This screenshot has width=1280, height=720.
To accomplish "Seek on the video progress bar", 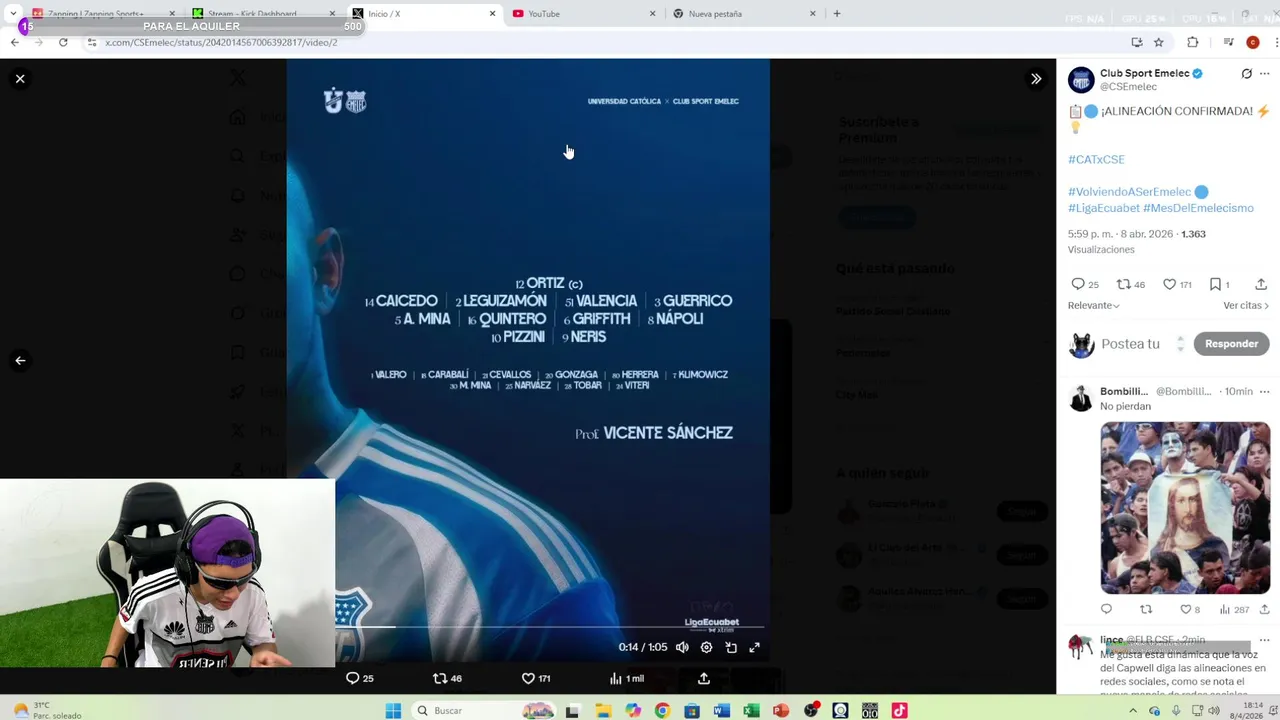I will pos(551,627).
